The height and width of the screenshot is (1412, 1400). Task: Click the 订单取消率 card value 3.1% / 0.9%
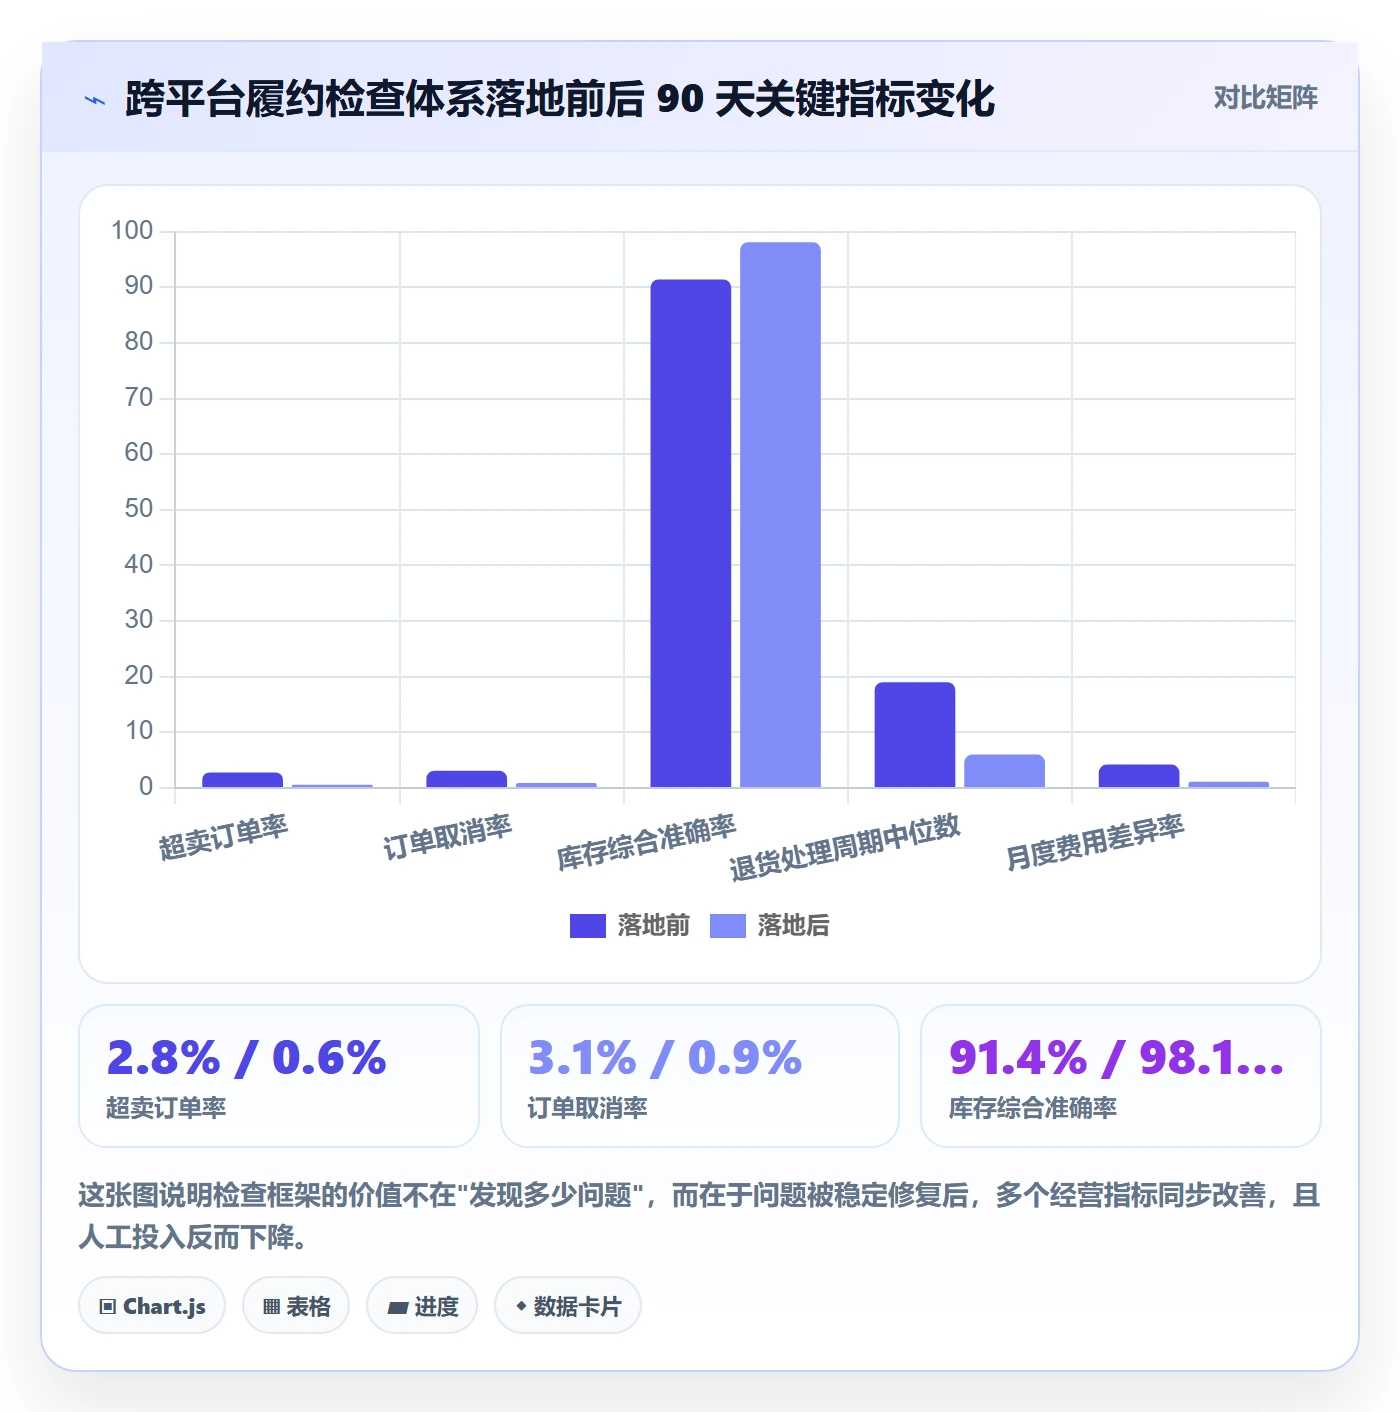point(665,1058)
